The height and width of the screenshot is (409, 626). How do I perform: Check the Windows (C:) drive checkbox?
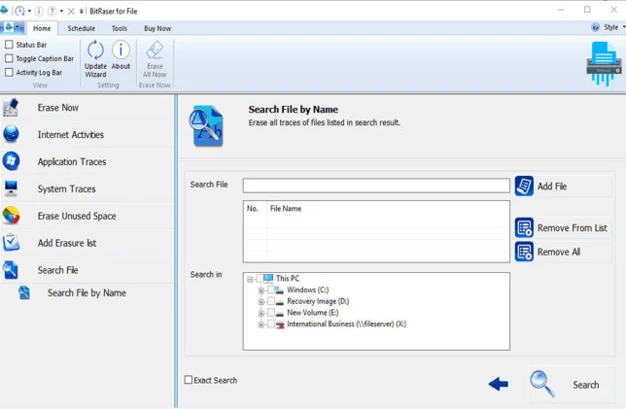(271, 290)
